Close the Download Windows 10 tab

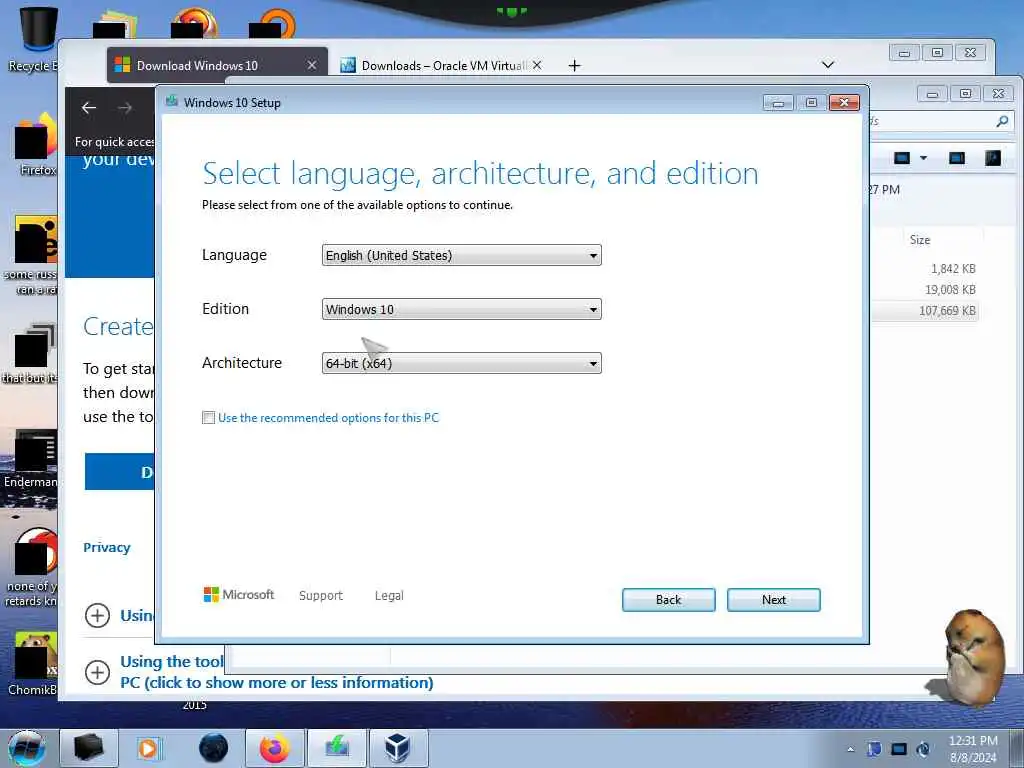pyautogui.click(x=312, y=65)
